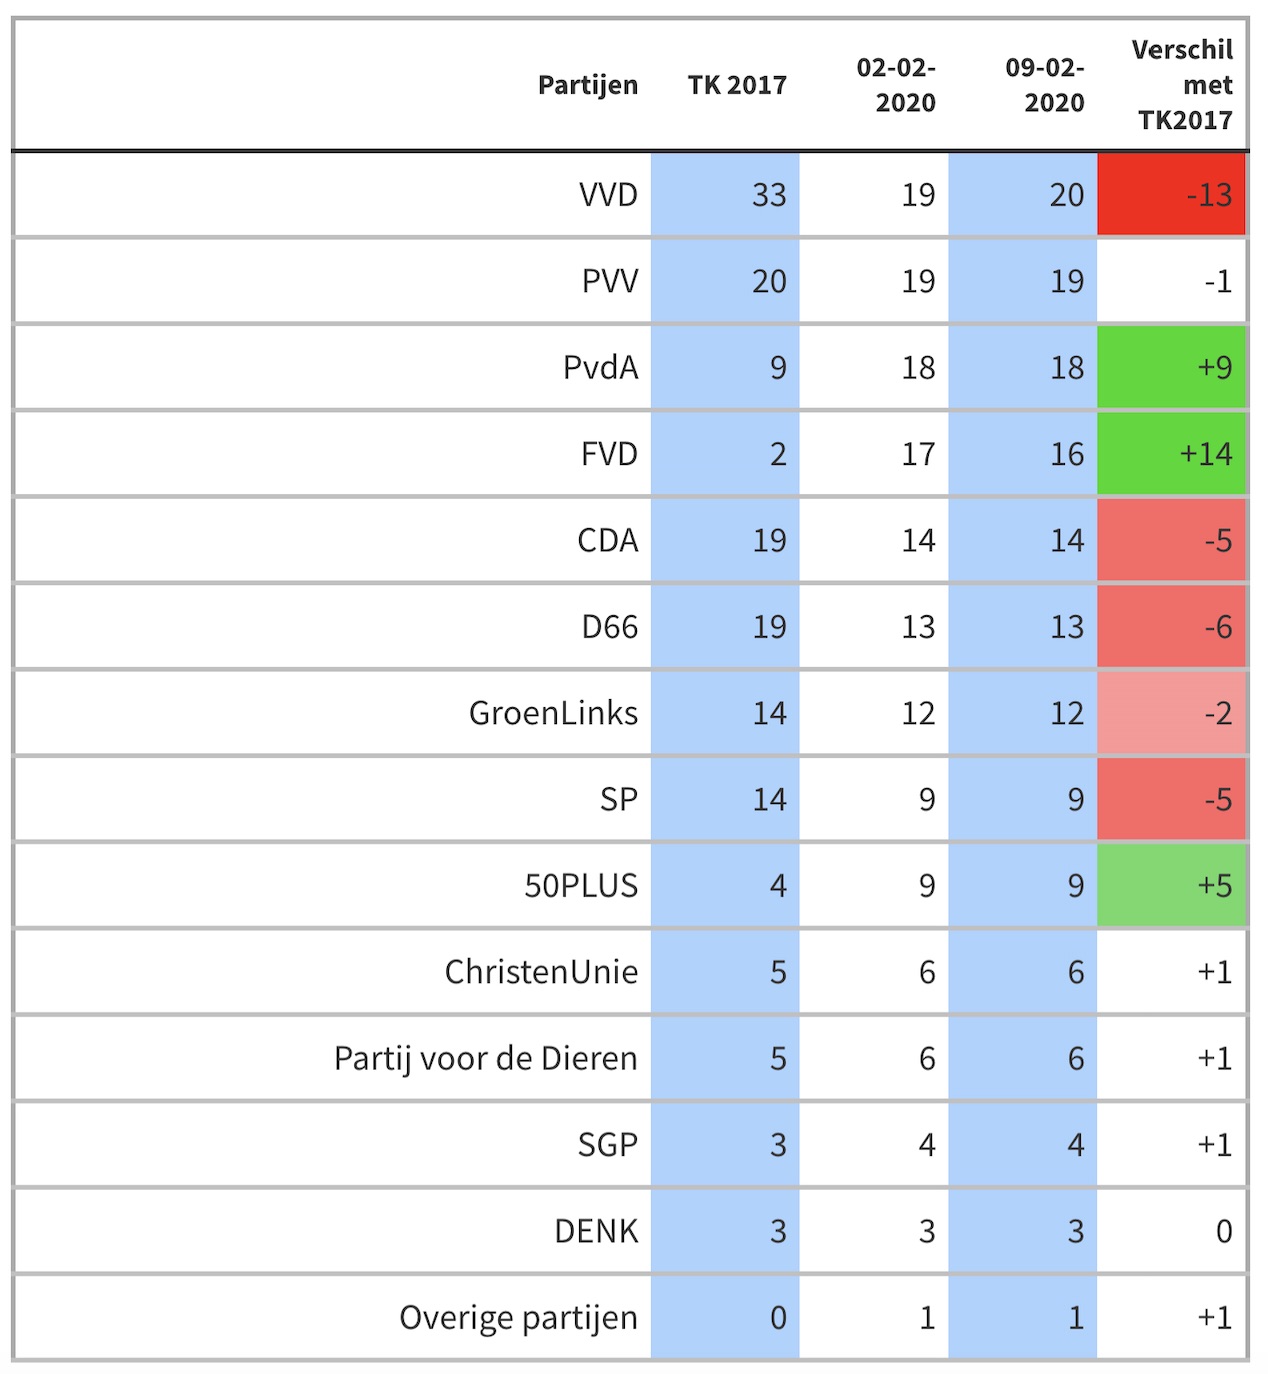Click the Verschil met TK2017 header

point(1184,85)
